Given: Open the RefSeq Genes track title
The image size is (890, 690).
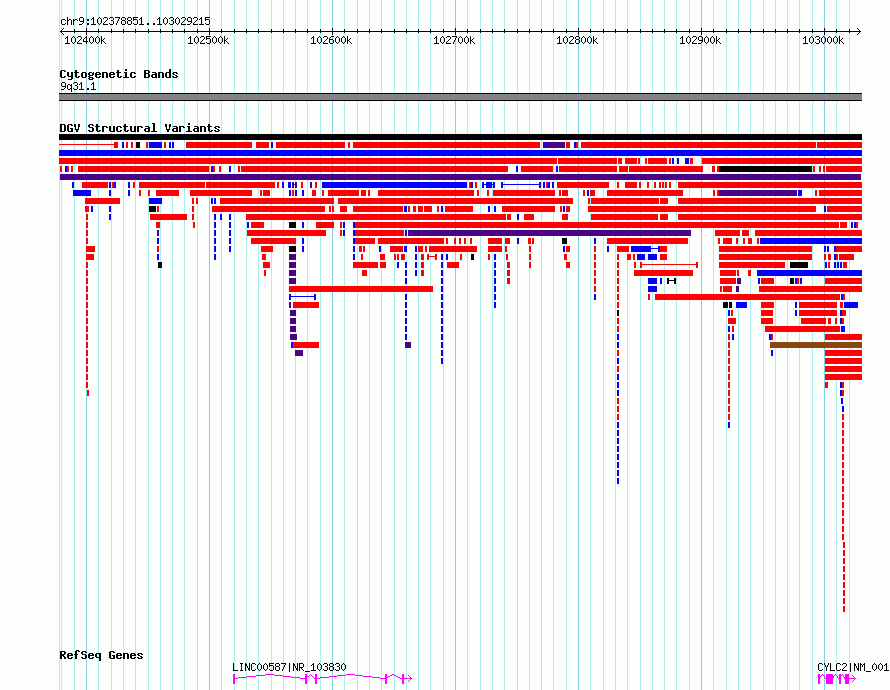Looking at the screenshot, I should pyautogui.click(x=101, y=655).
